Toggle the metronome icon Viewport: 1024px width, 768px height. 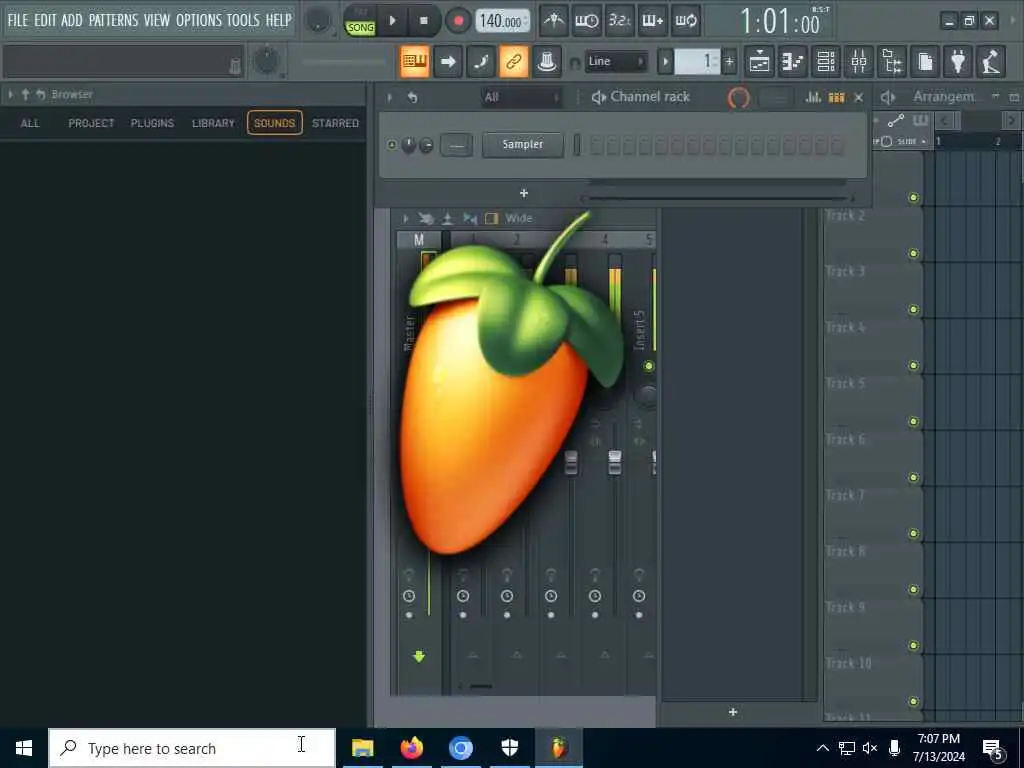tap(554, 21)
